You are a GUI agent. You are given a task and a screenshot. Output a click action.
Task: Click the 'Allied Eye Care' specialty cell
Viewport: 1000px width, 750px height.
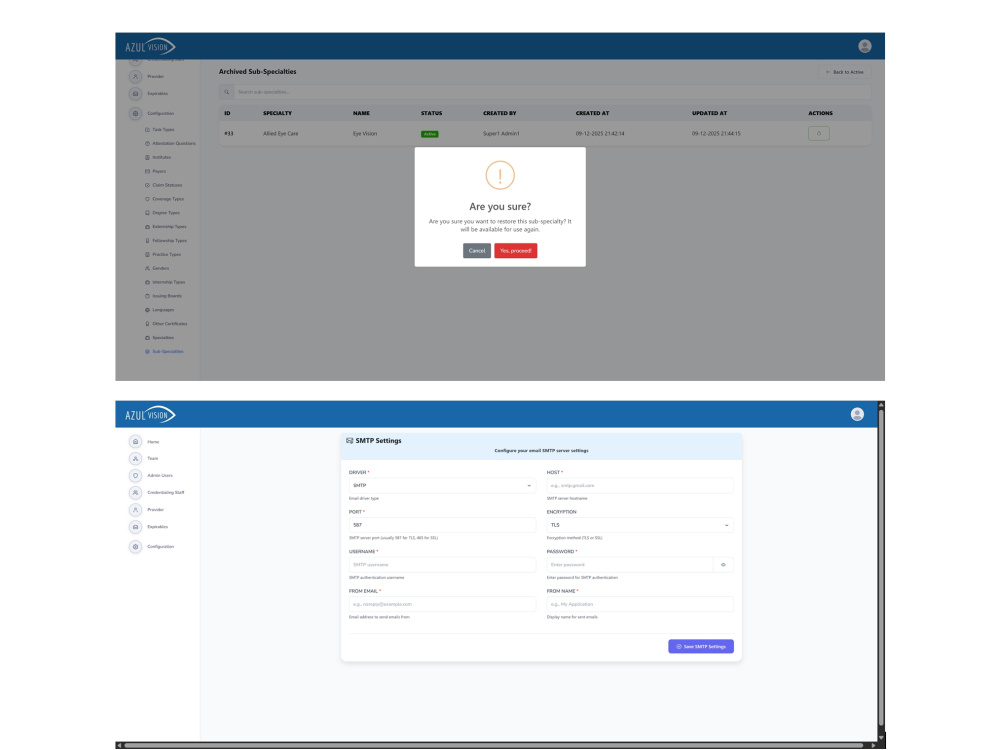pyautogui.click(x=281, y=134)
